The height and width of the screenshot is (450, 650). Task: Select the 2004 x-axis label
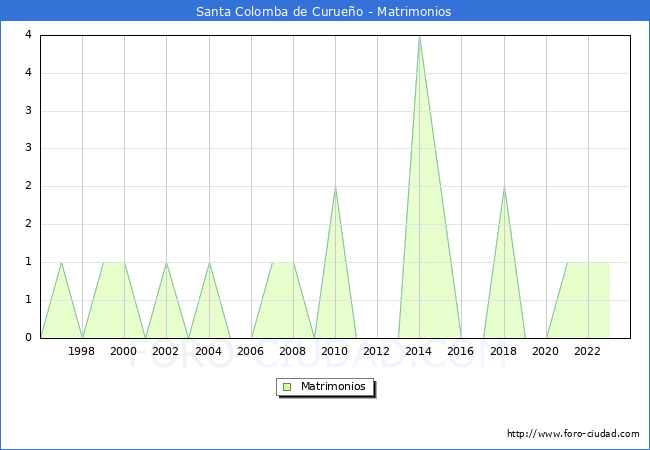click(209, 351)
